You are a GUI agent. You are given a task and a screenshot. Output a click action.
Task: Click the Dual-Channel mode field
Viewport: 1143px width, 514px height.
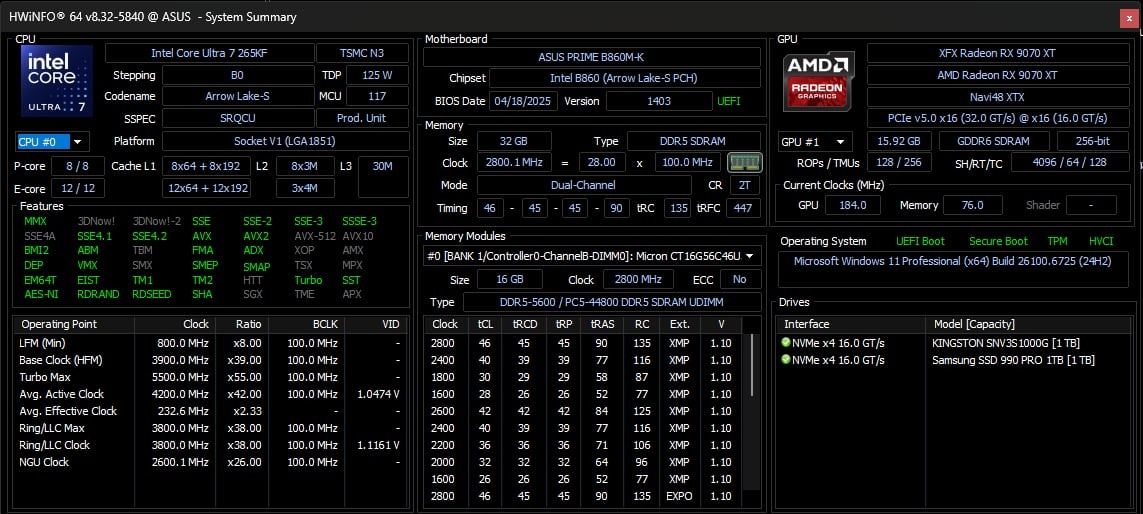(584, 185)
